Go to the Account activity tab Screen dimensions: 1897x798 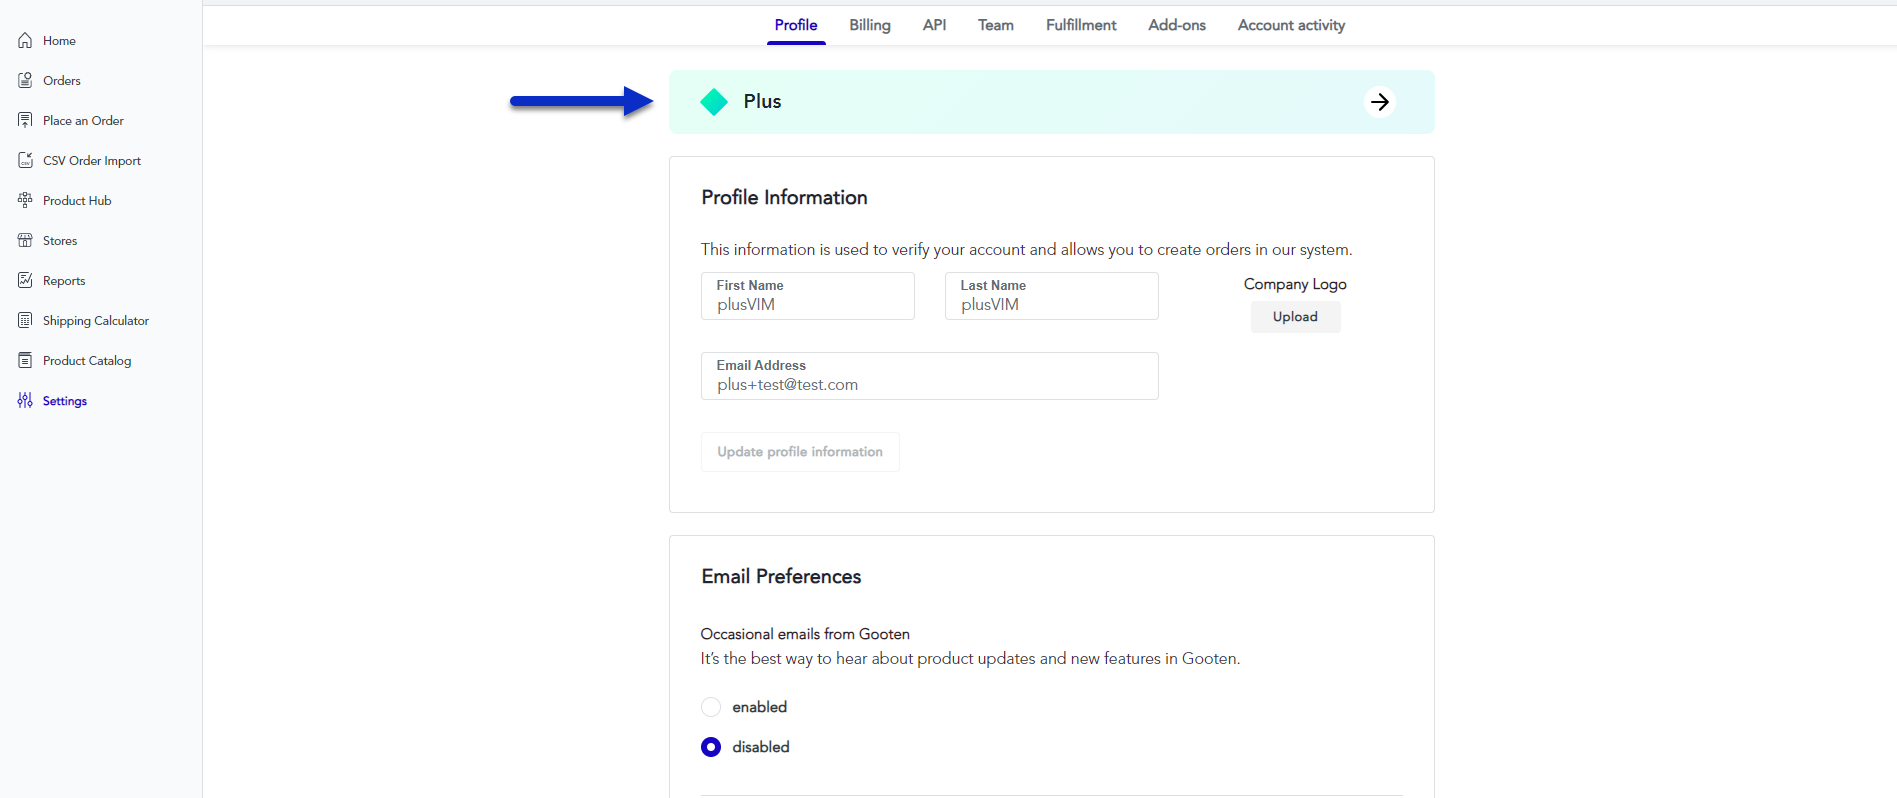[1290, 25]
